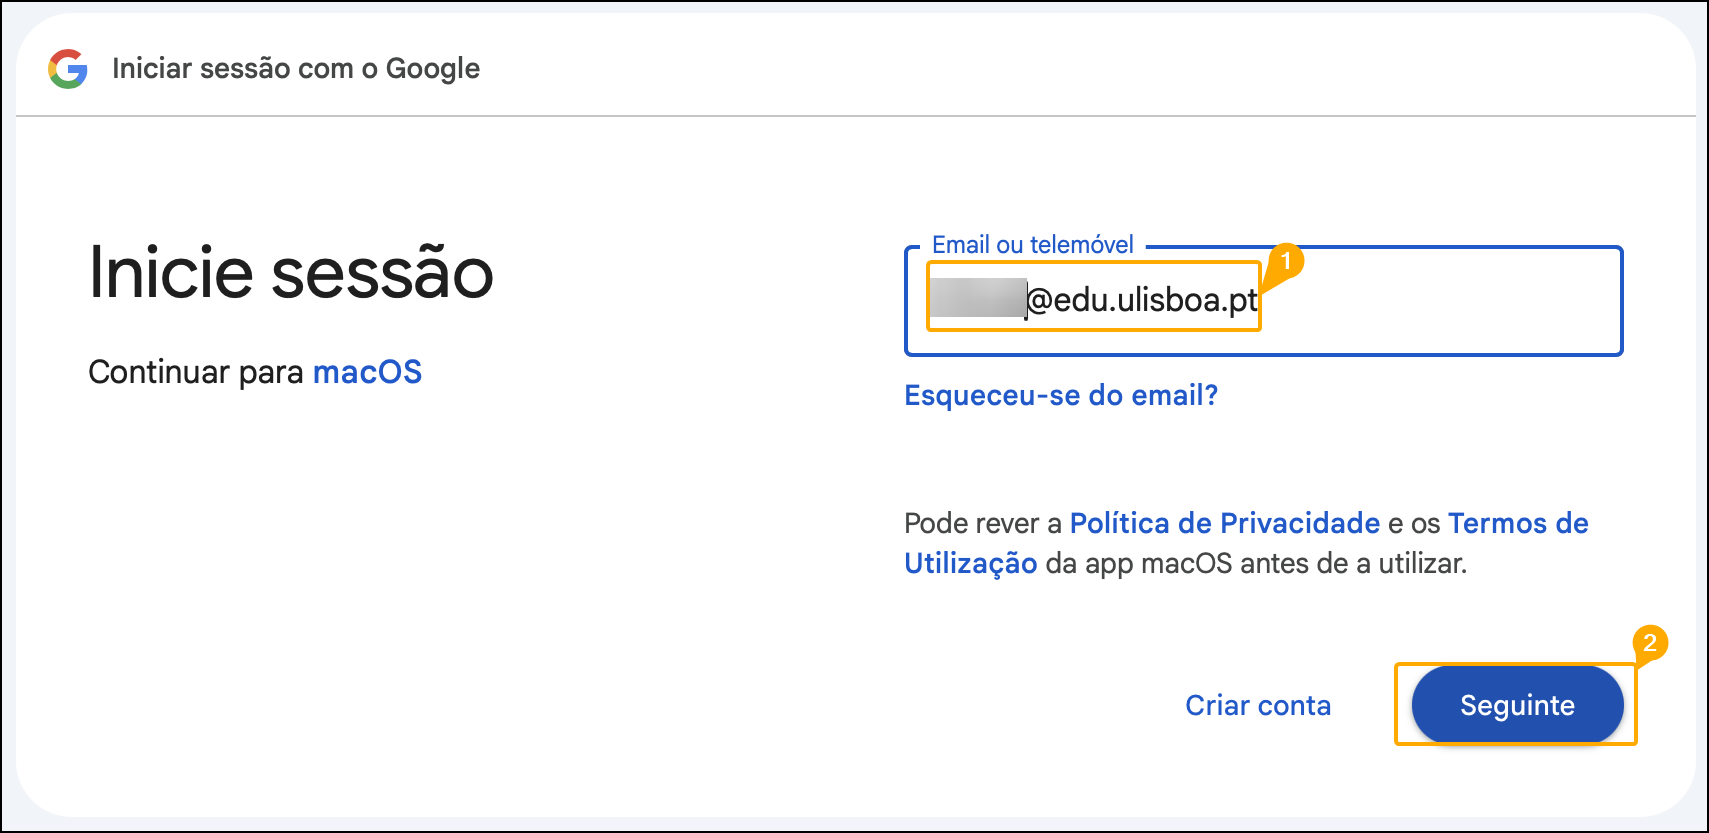Click the "Continuar para" text
1709x833 pixels.
196,372
